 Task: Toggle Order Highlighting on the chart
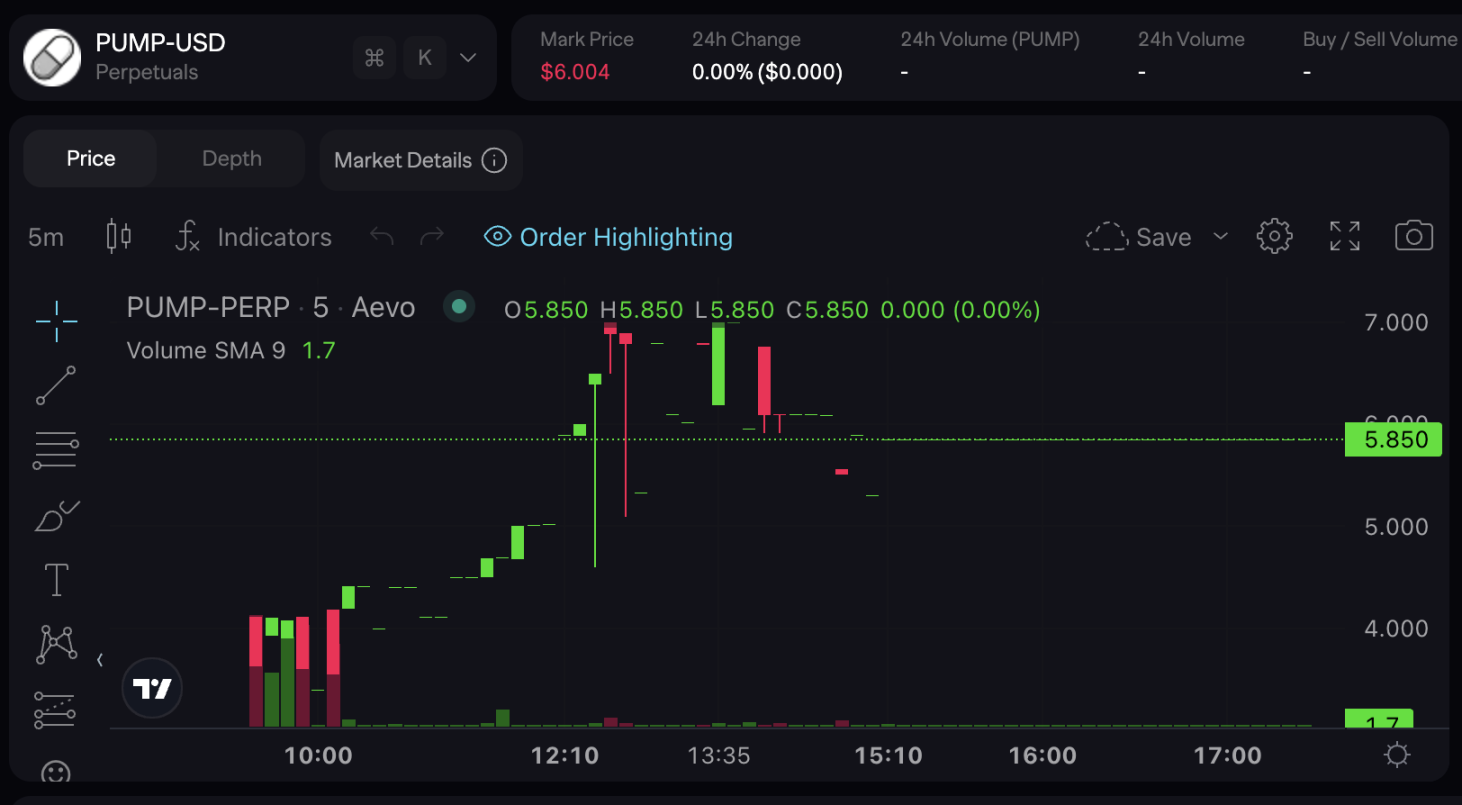607,237
